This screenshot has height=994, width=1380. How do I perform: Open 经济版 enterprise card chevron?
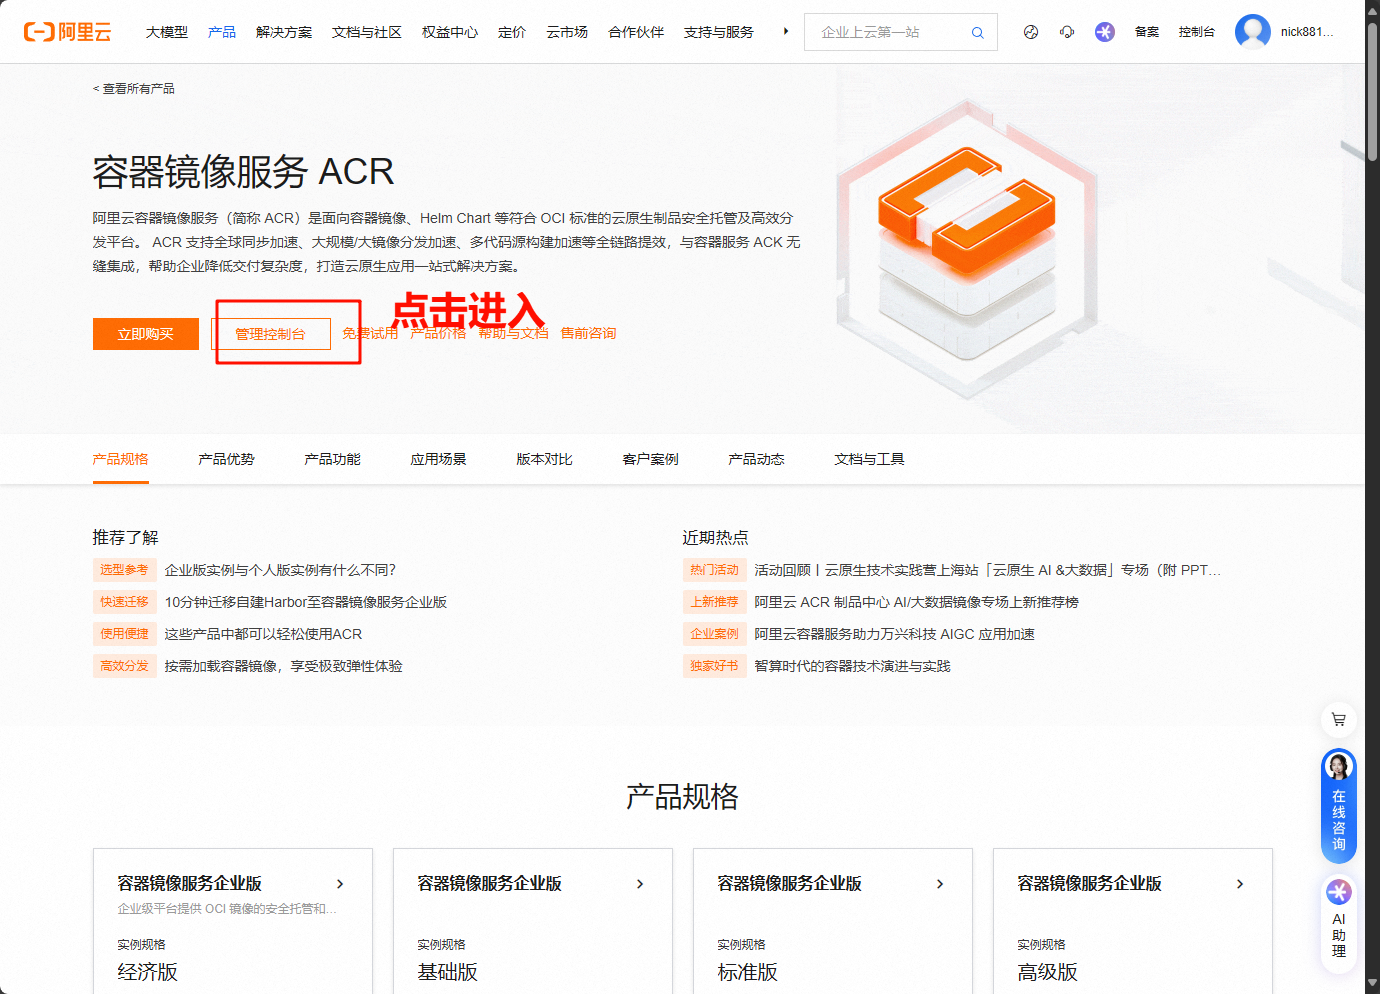tap(340, 884)
